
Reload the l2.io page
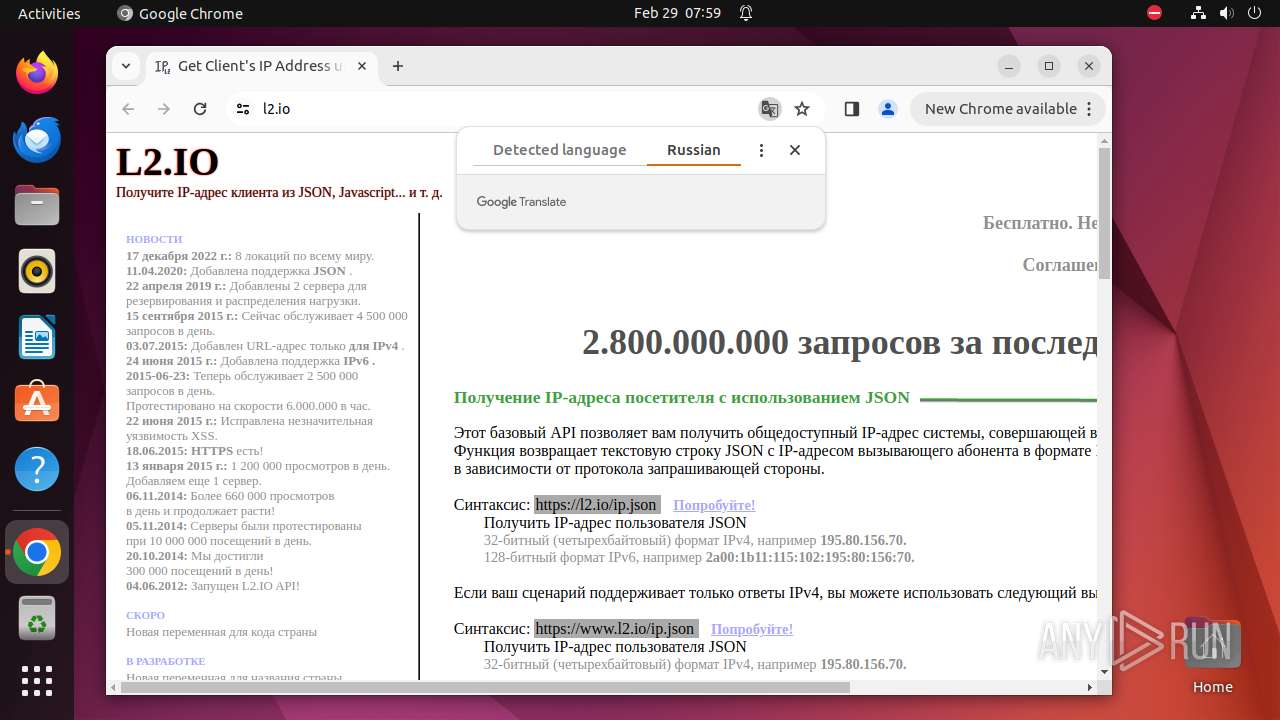pyautogui.click(x=200, y=109)
